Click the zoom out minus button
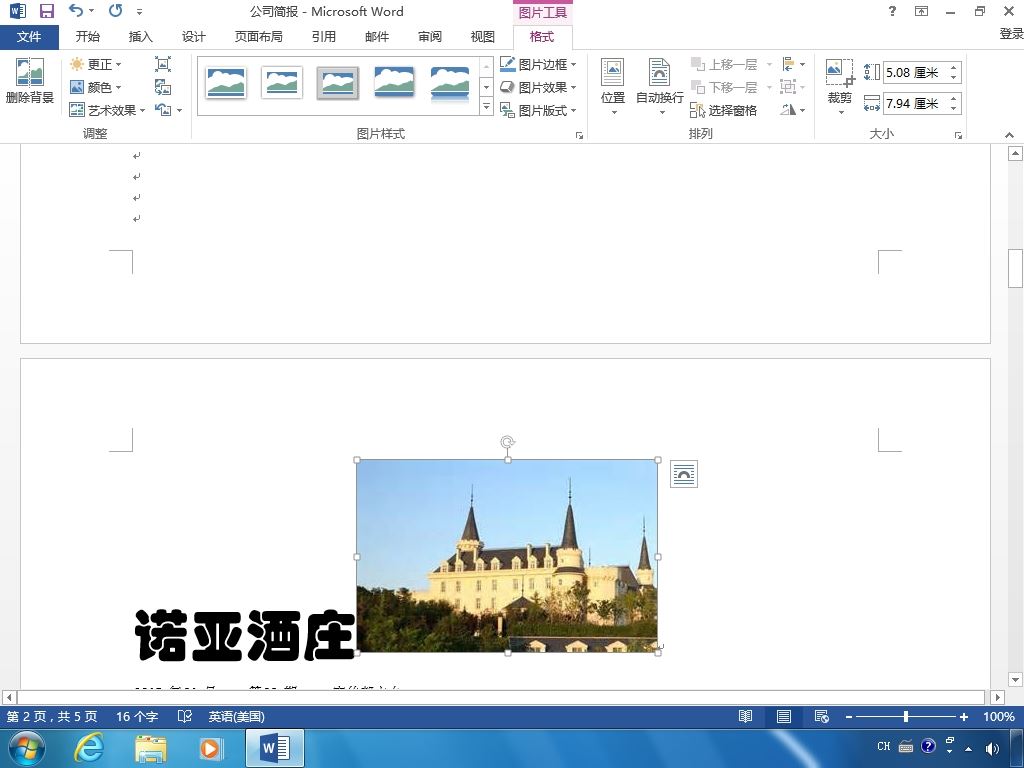The width and height of the screenshot is (1024, 768). pyautogui.click(x=848, y=716)
